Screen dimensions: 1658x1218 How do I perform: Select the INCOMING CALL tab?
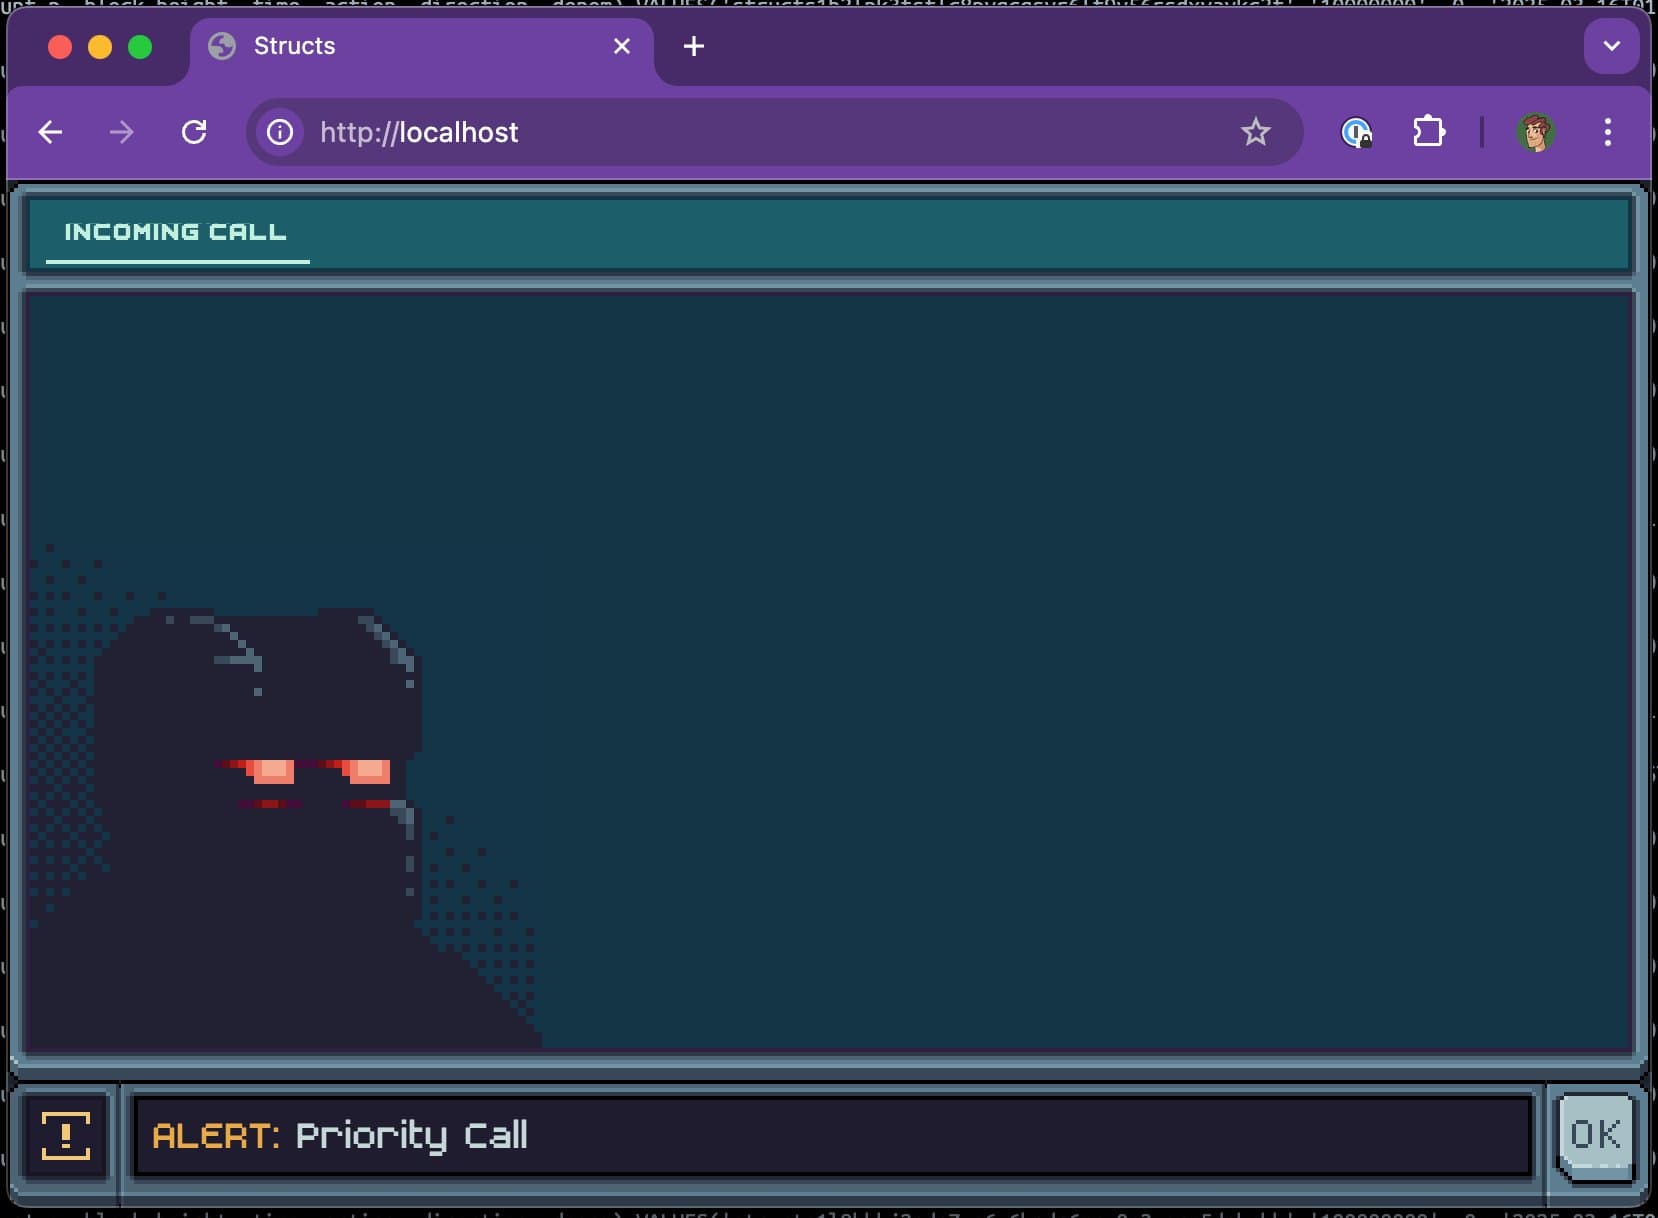(x=176, y=233)
